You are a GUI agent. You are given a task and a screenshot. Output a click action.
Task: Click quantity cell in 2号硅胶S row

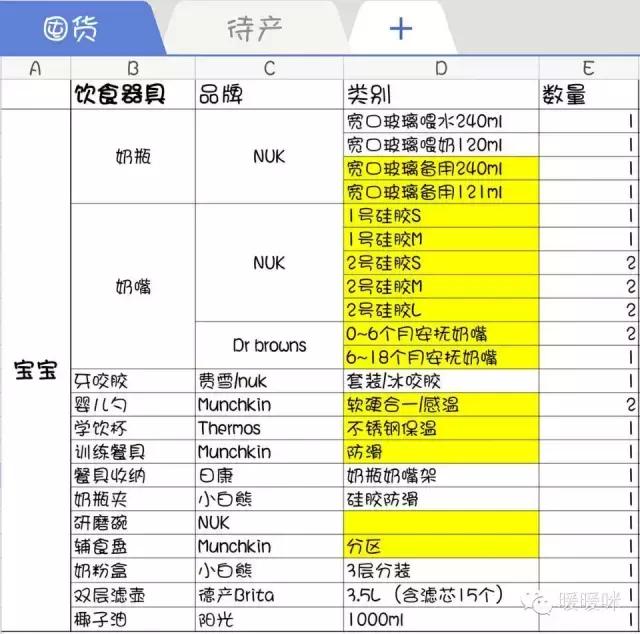589,263
